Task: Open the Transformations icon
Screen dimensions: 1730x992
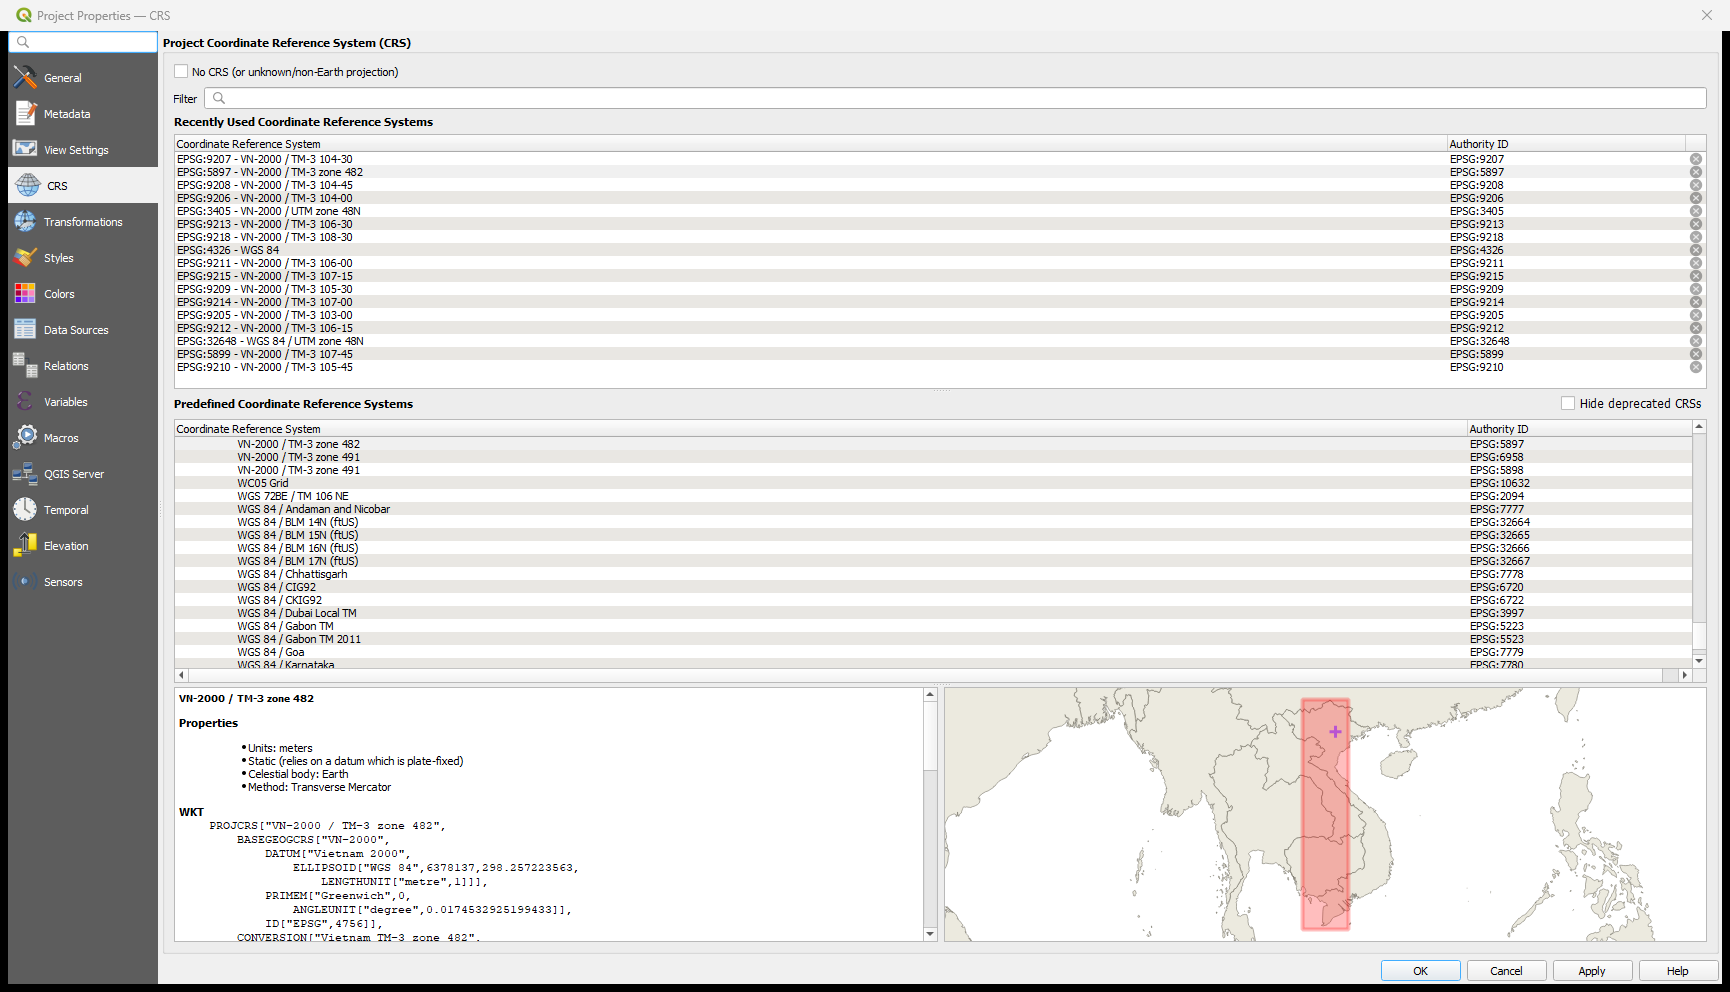Action: (25, 221)
